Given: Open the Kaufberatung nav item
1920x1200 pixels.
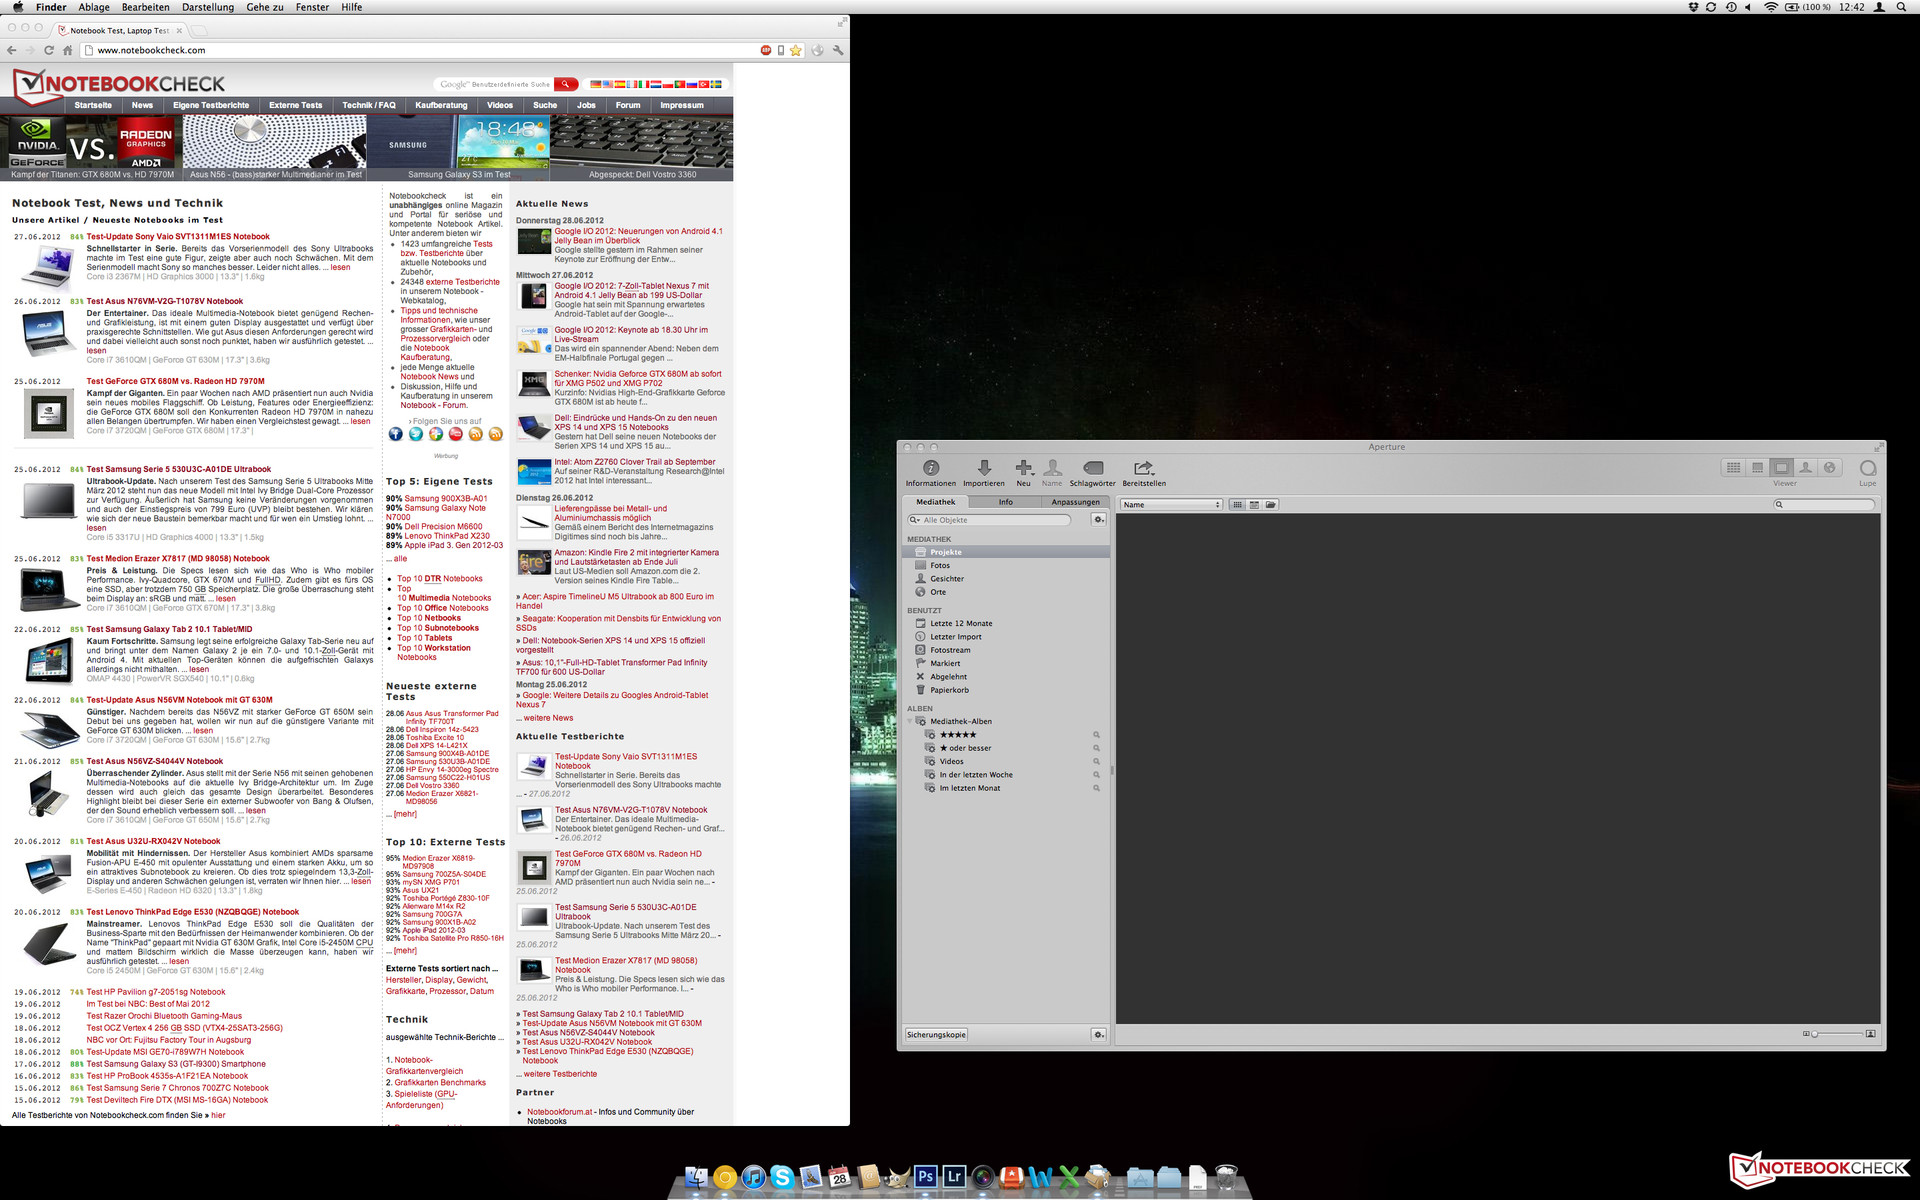Looking at the screenshot, I should [x=441, y=105].
